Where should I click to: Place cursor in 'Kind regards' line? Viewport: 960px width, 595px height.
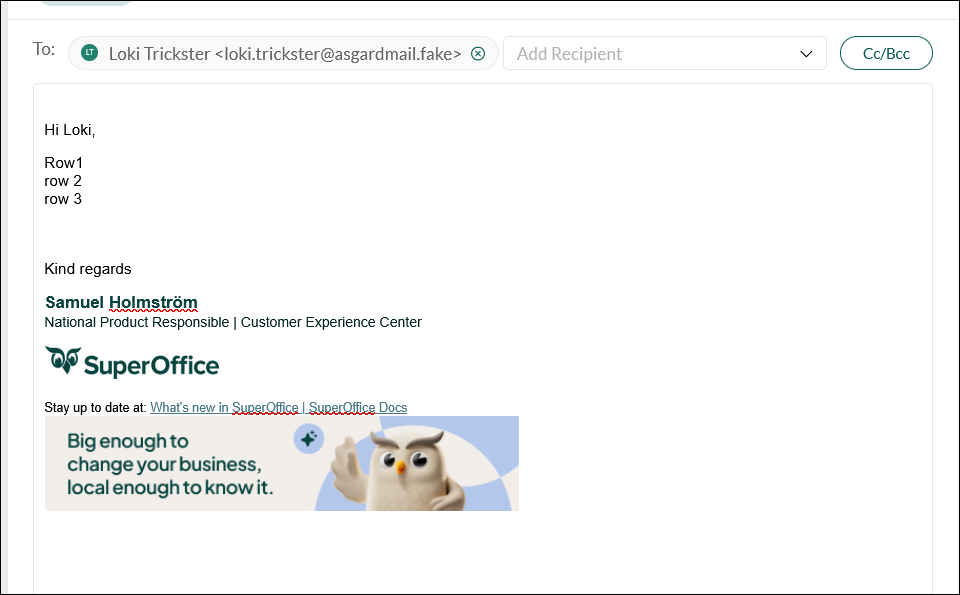(88, 269)
